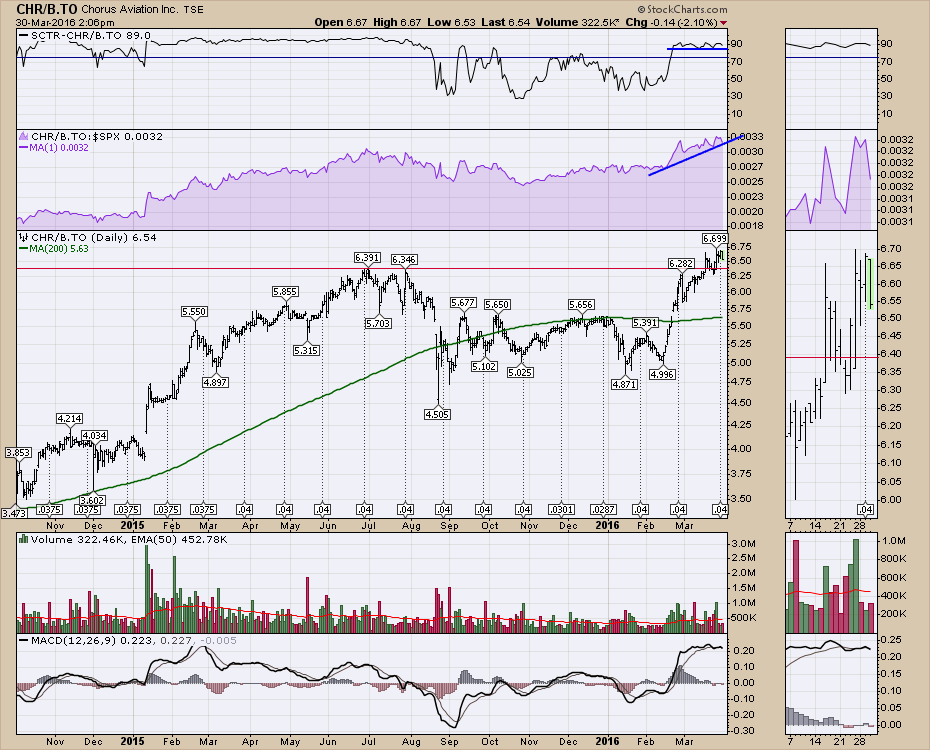This screenshot has width=930, height=750.
Task: Click the 5.550 price peak label
Action: click(x=195, y=312)
